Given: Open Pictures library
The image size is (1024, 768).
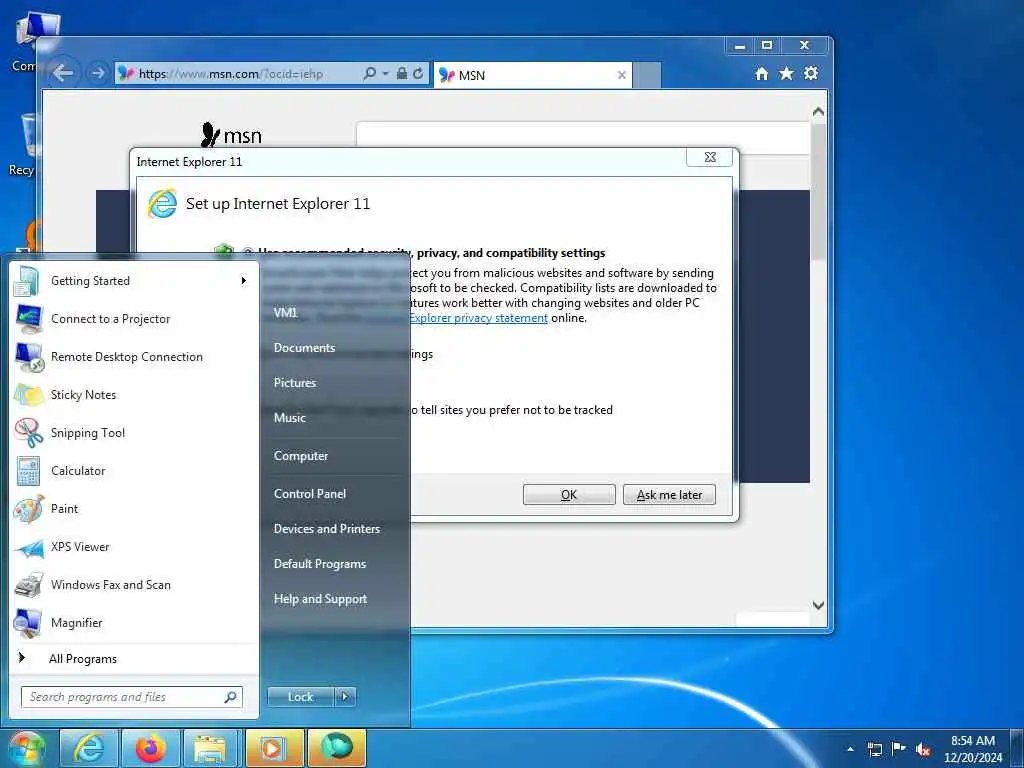Looking at the screenshot, I should pos(295,383).
